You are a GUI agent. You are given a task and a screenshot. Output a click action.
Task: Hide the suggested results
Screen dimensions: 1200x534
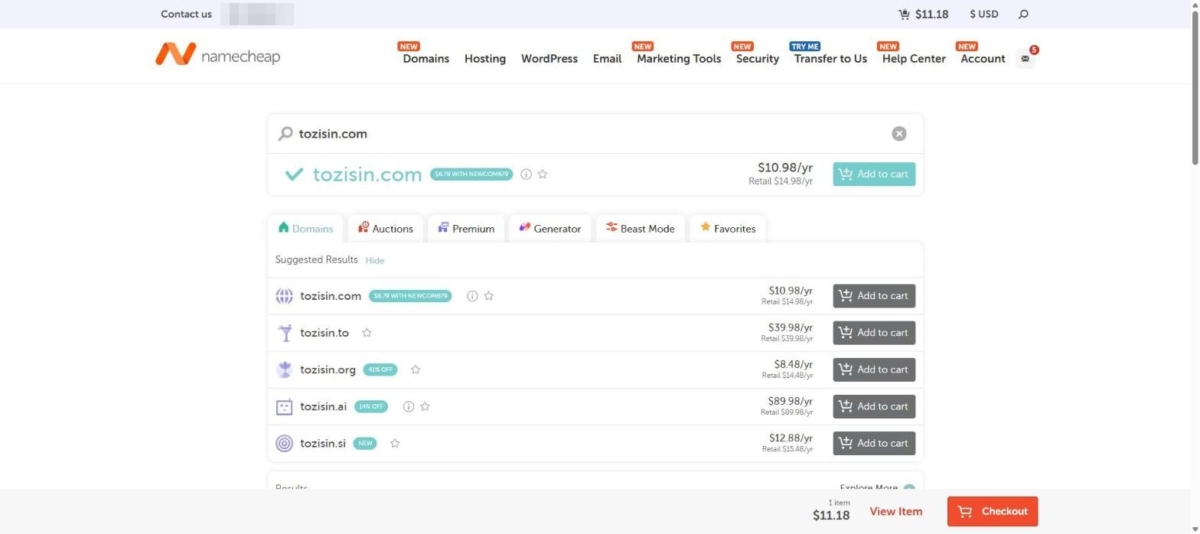pos(375,260)
